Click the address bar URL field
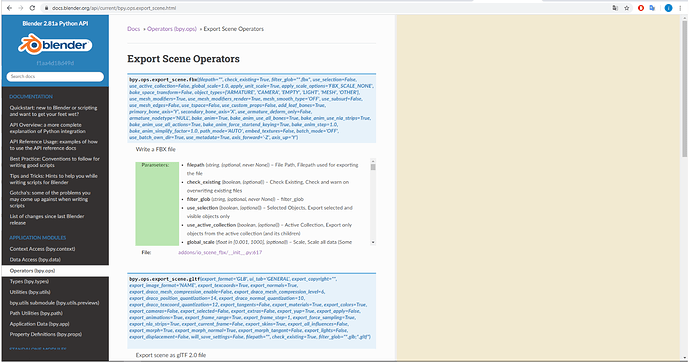Viewport: 690px width, 363px height. [x=326, y=8]
